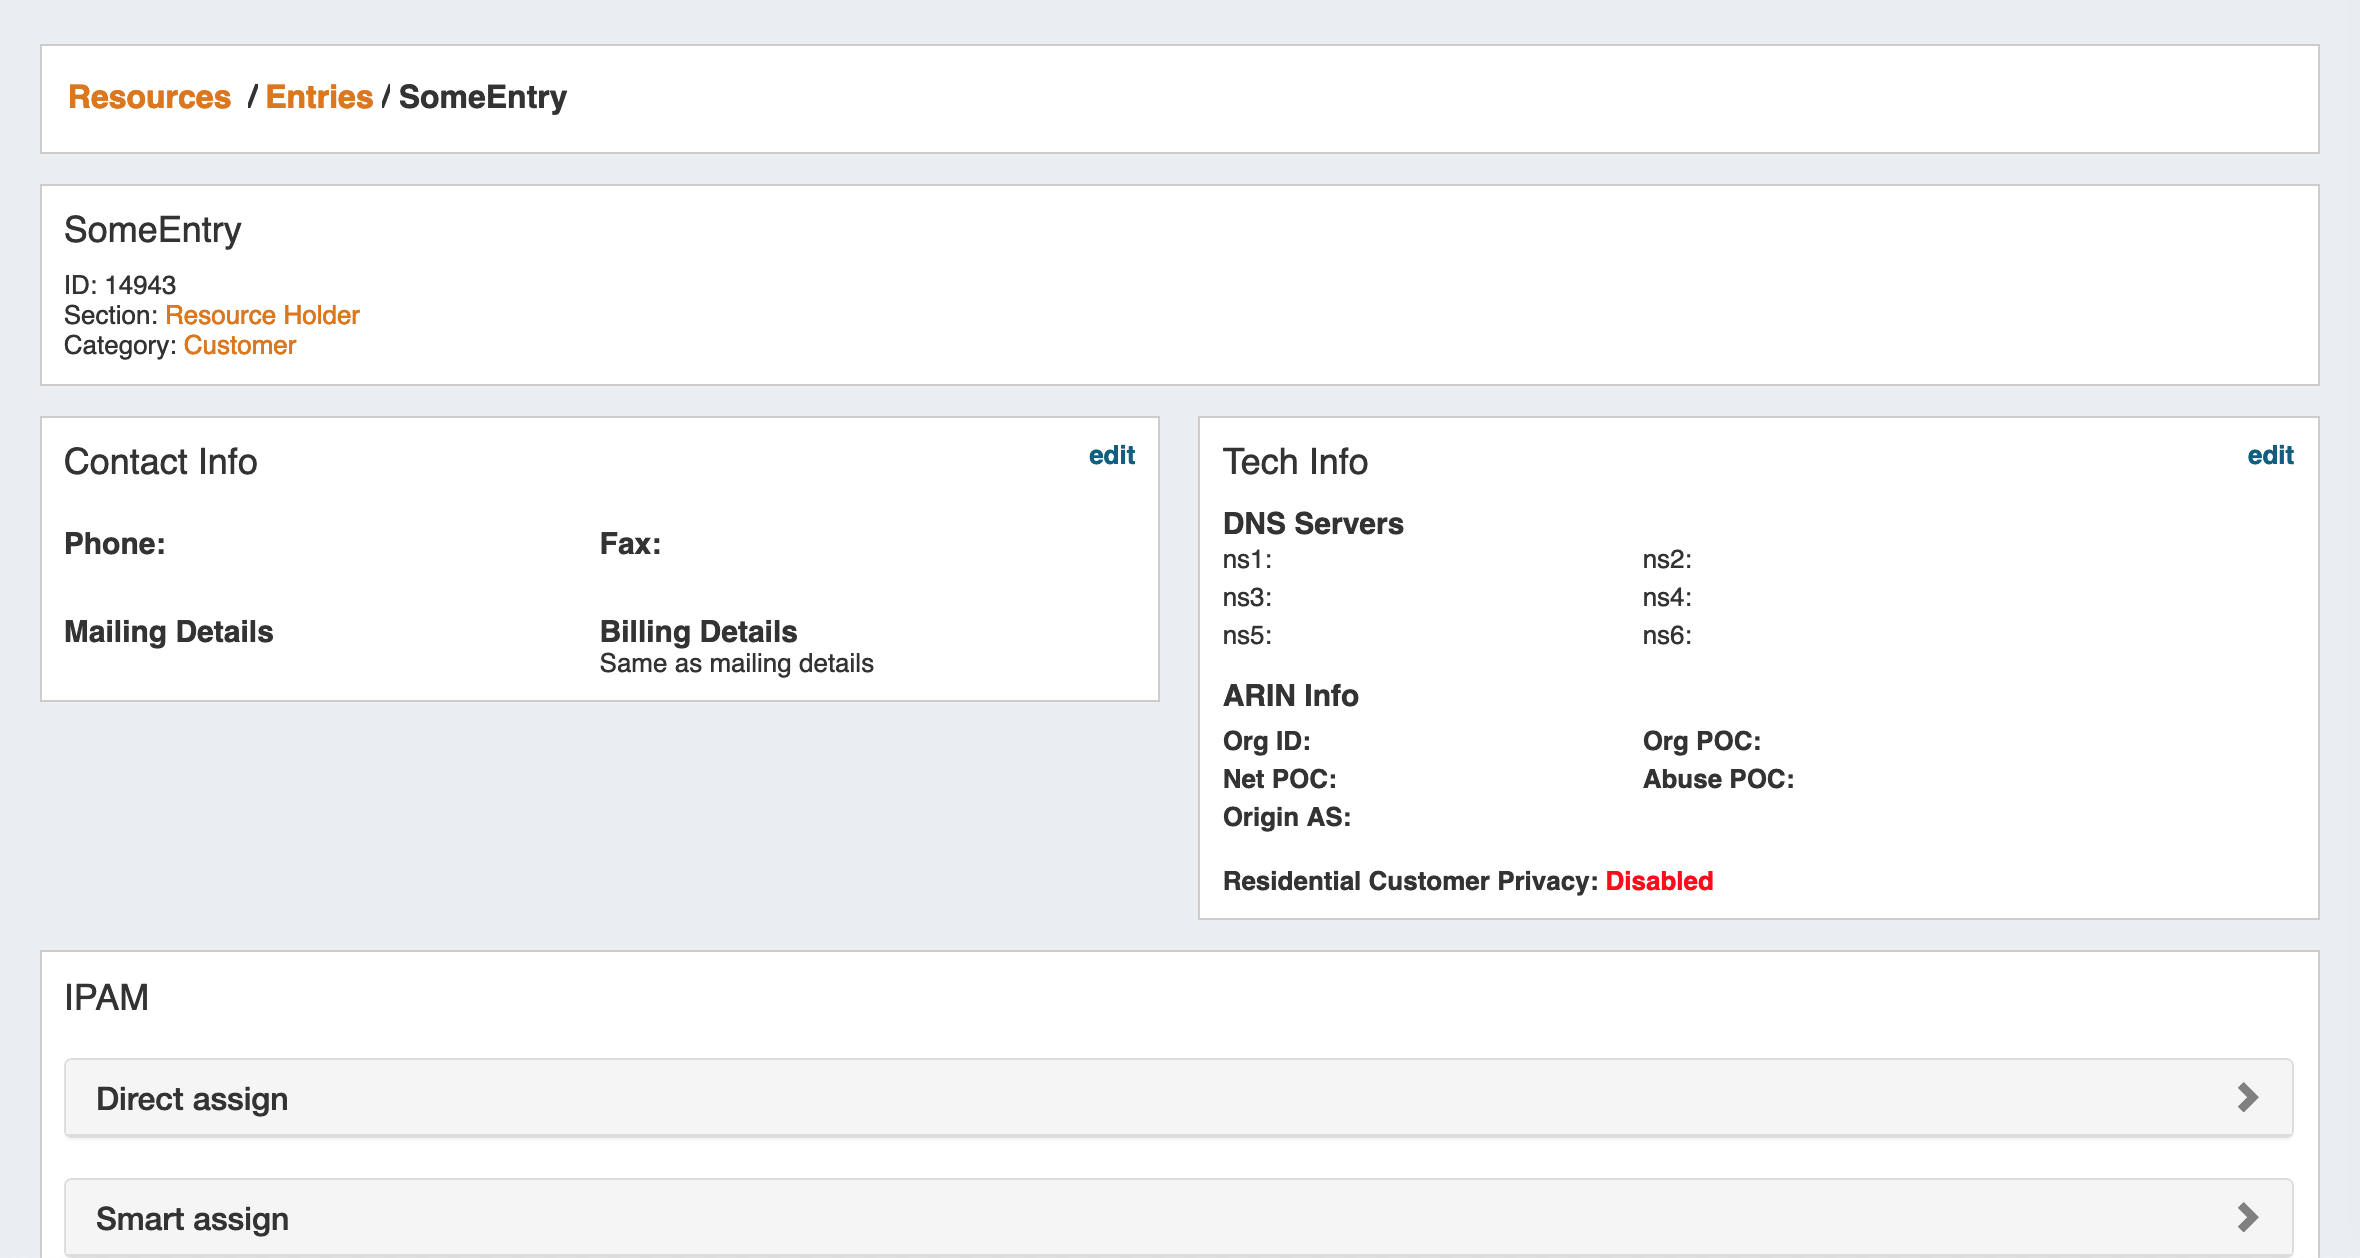Click the Smart assign chevron arrow

(x=2247, y=1217)
